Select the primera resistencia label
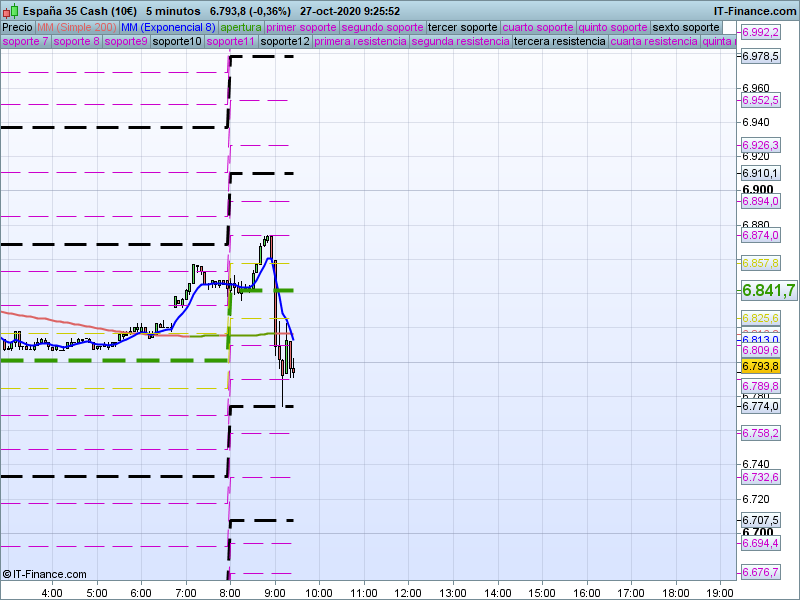Image resolution: width=800 pixels, height=600 pixels. (360, 42)
